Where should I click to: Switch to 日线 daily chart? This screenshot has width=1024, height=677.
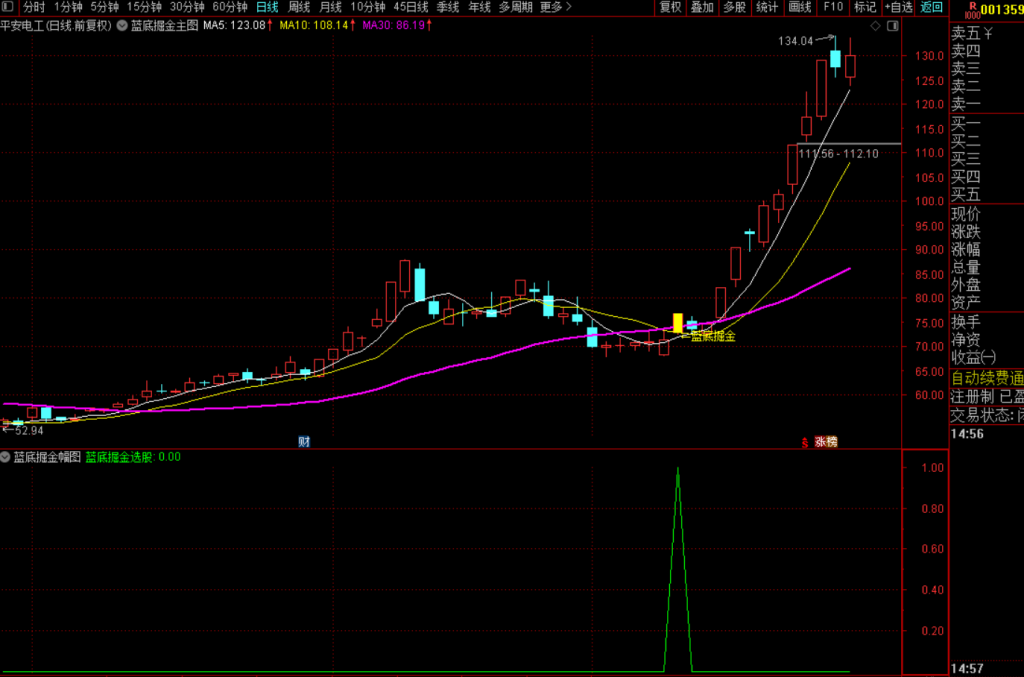[267, 7]
